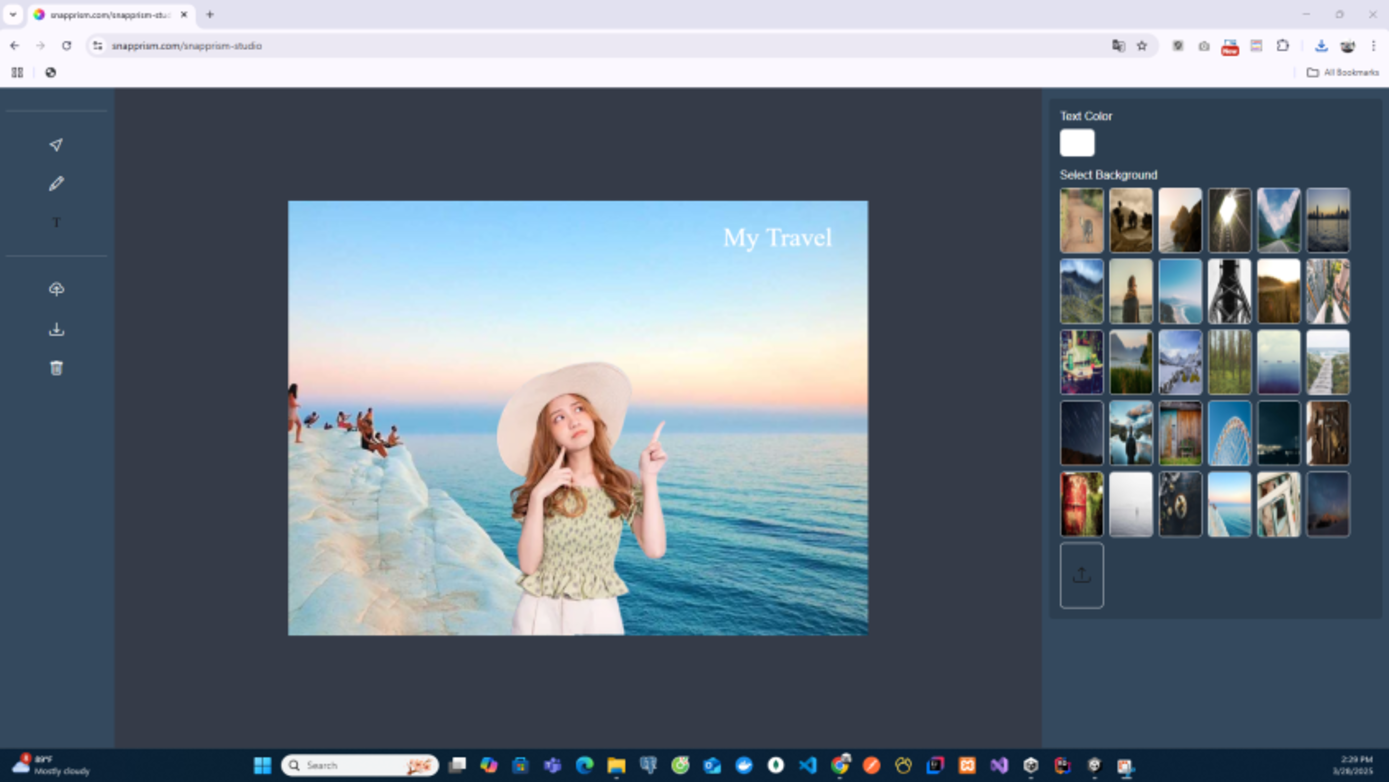Open a new browser tab
Screen dimensions: 1389x782
click(210, 15)
